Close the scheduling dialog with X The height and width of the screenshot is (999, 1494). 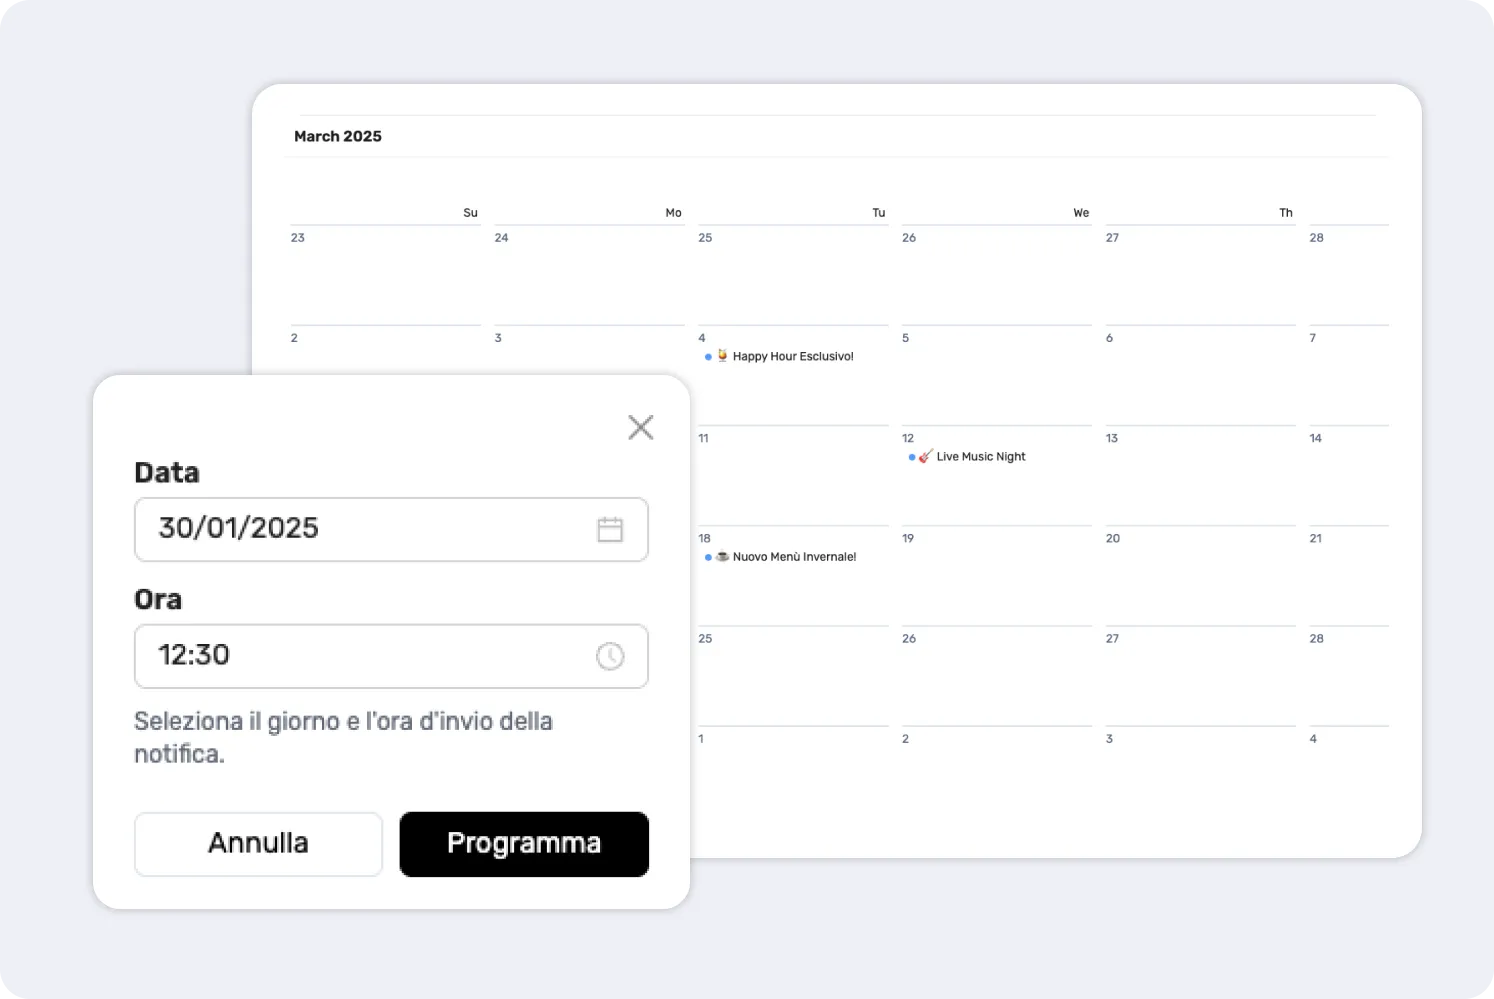[x=640, y=427]
